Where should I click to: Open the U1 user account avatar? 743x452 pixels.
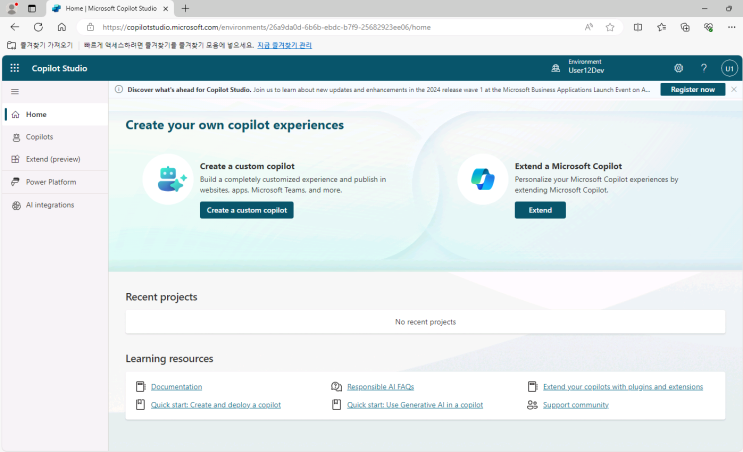coord(729,68)
